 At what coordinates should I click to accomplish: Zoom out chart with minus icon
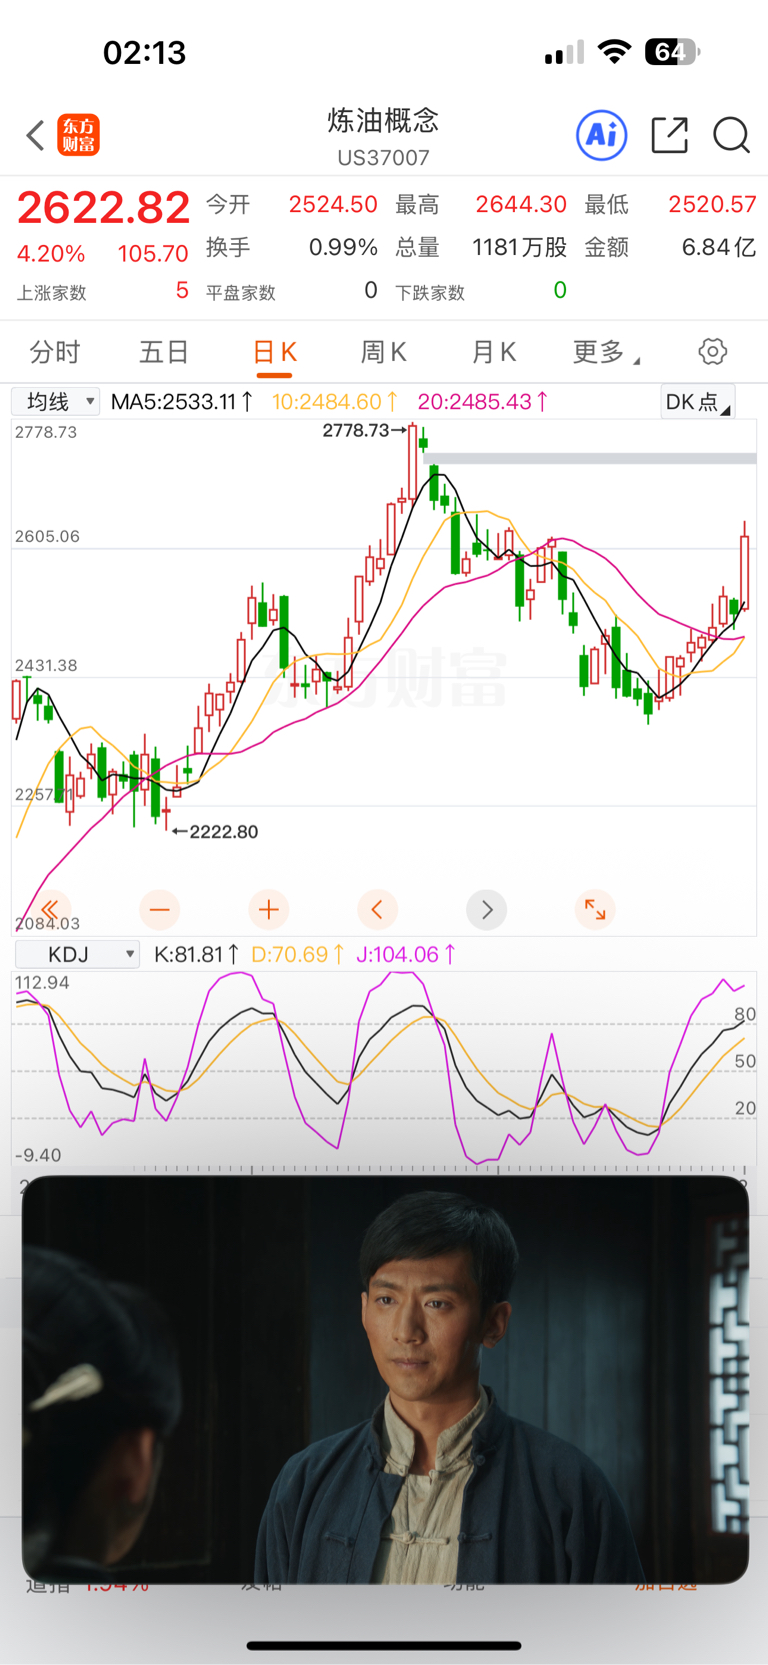pos(159,909)
